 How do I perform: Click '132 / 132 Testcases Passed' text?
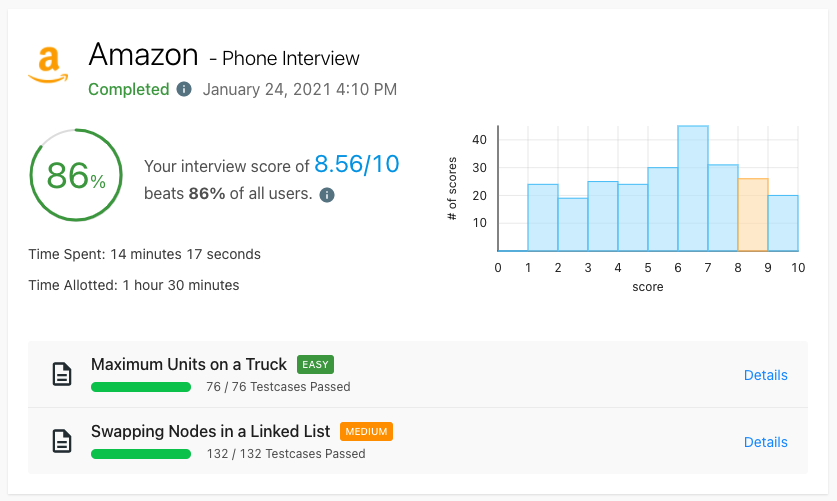coord(286,454)
